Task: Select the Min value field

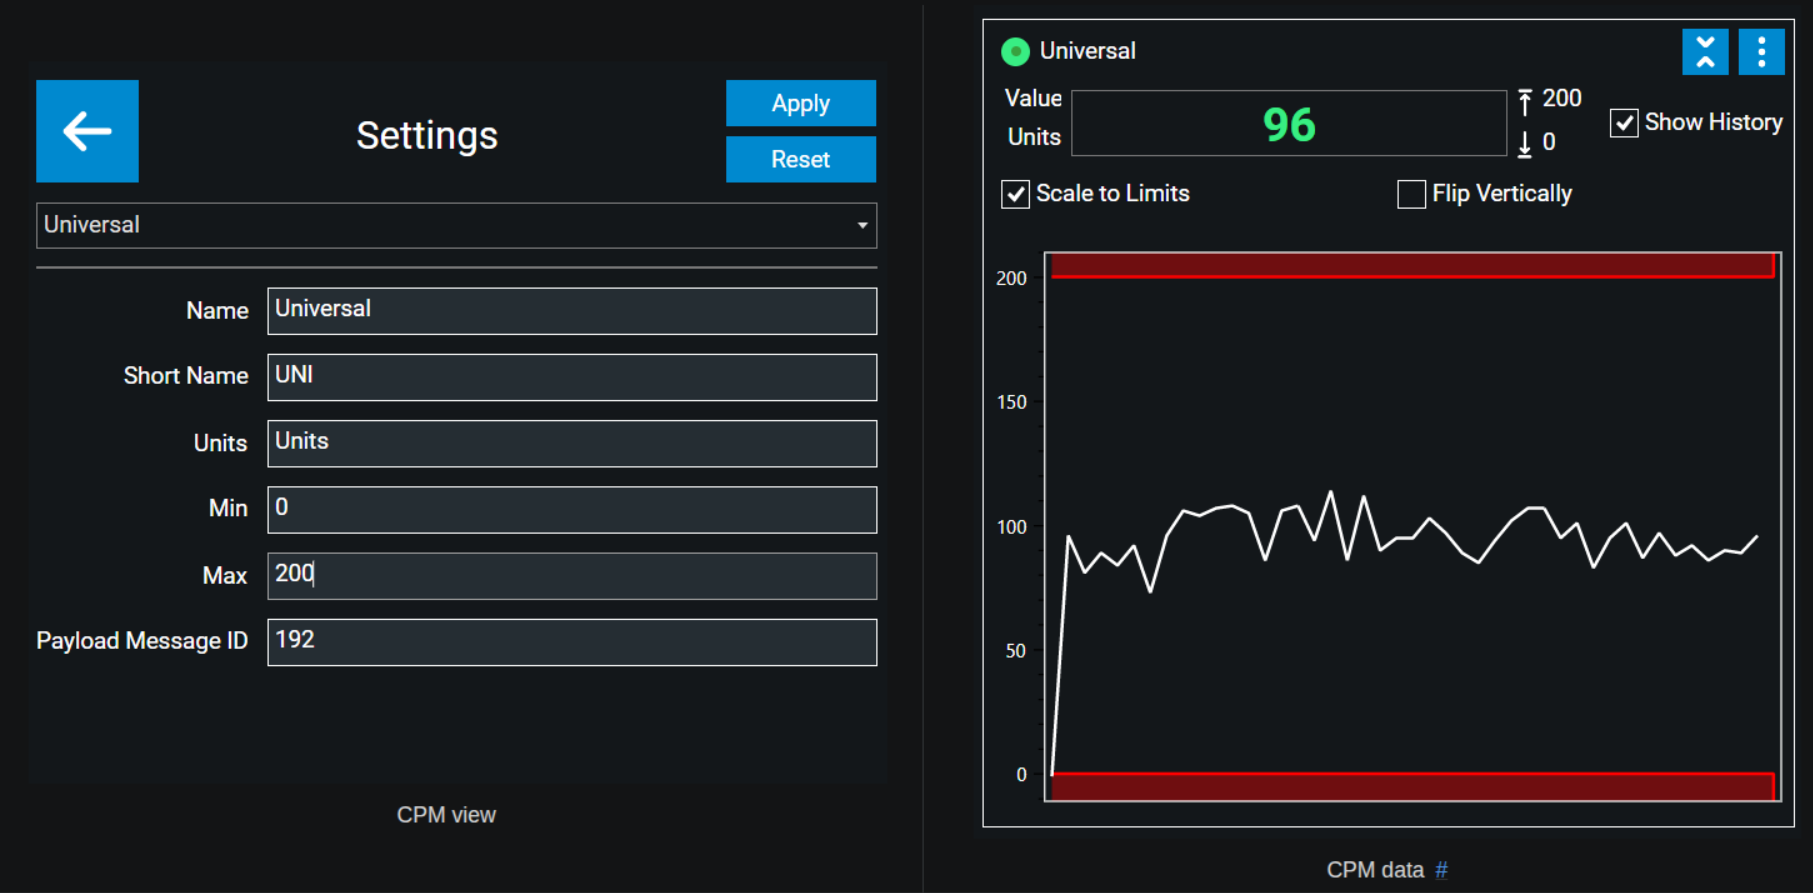Action: [x=572, y=510]
